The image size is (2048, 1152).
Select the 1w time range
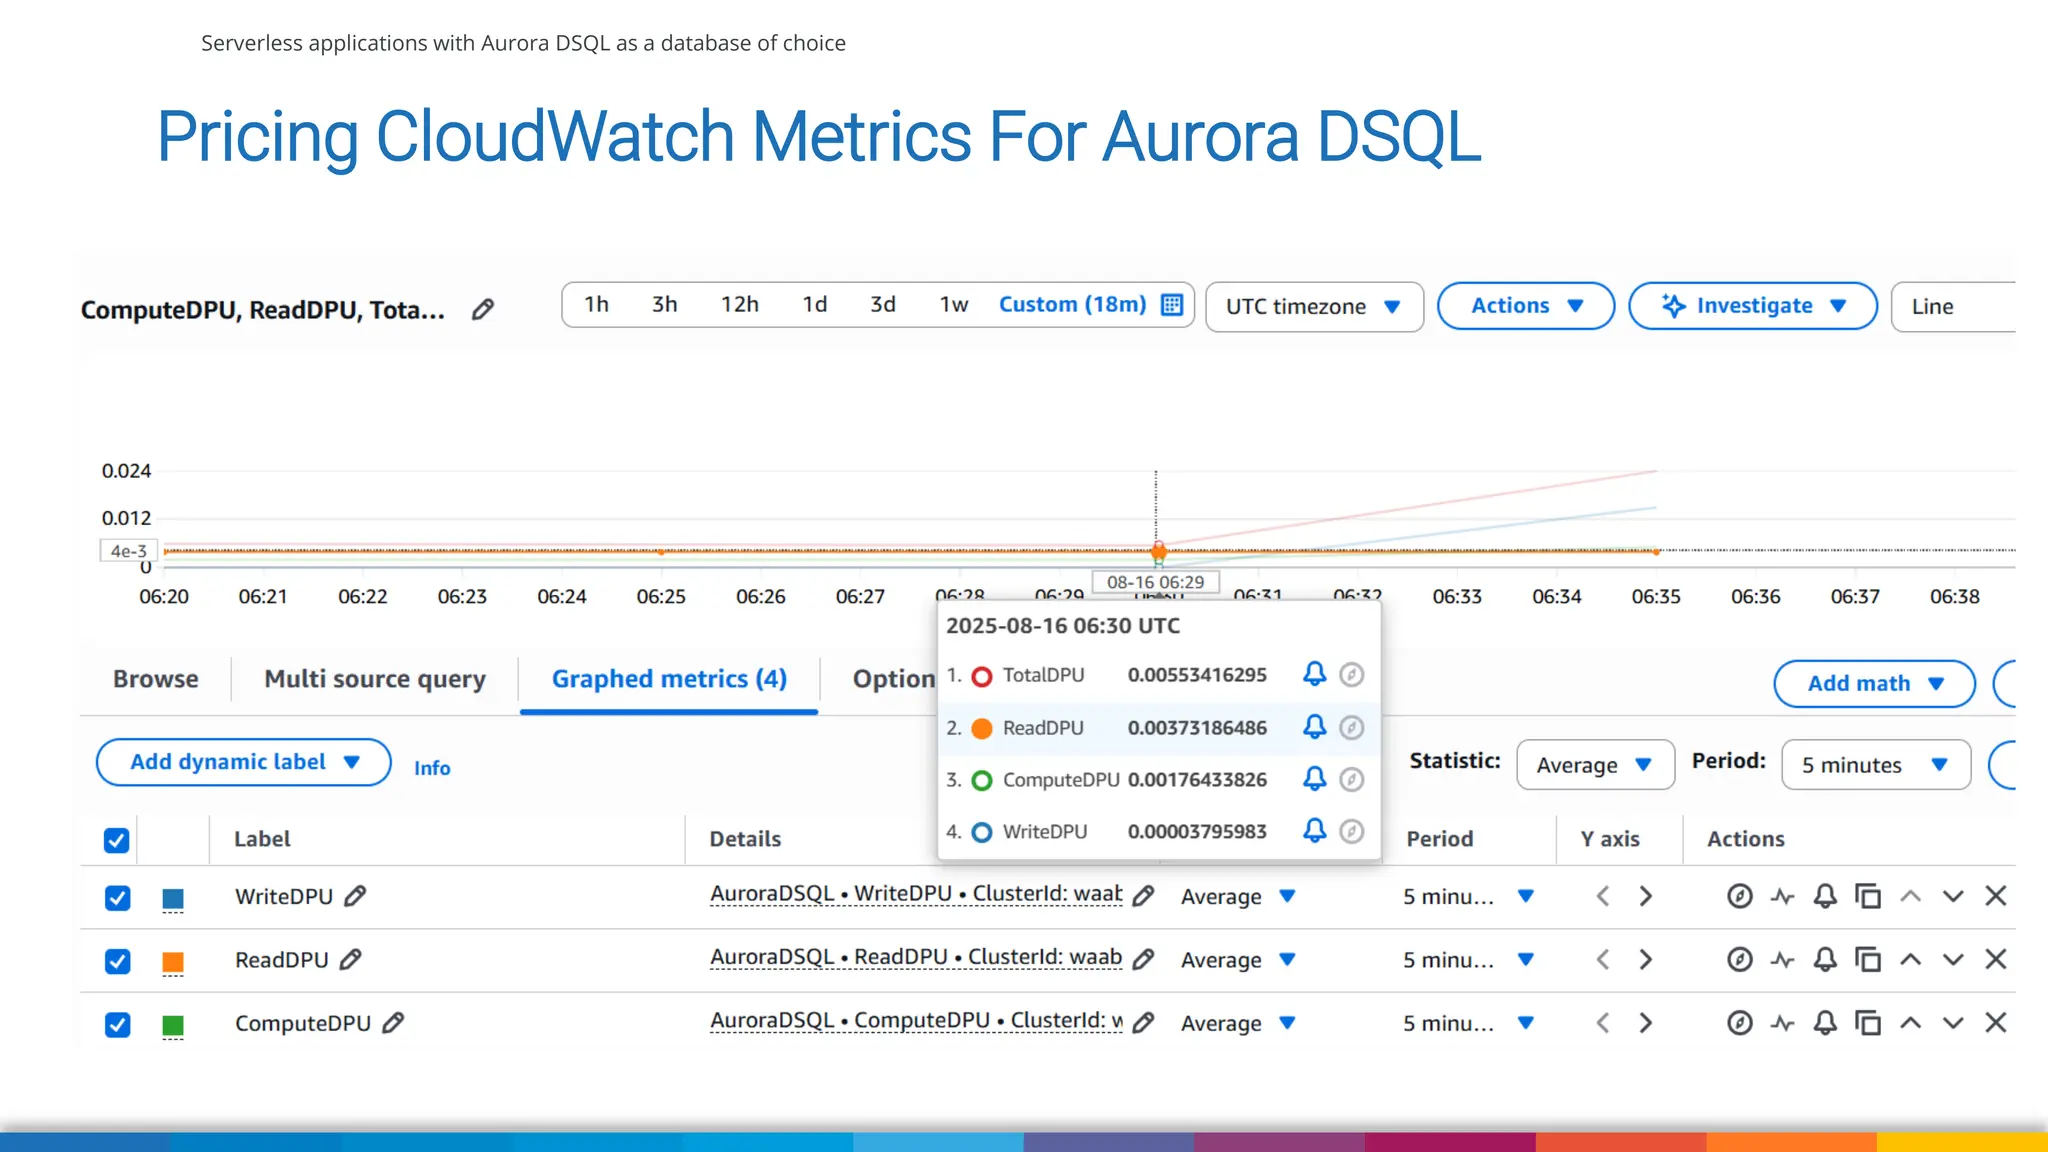coord(954,304)
